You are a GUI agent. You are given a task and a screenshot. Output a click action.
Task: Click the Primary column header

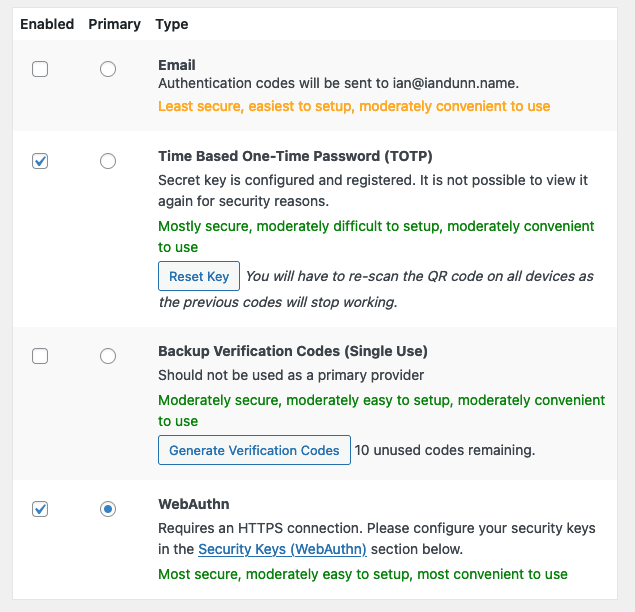click(115, 24)
